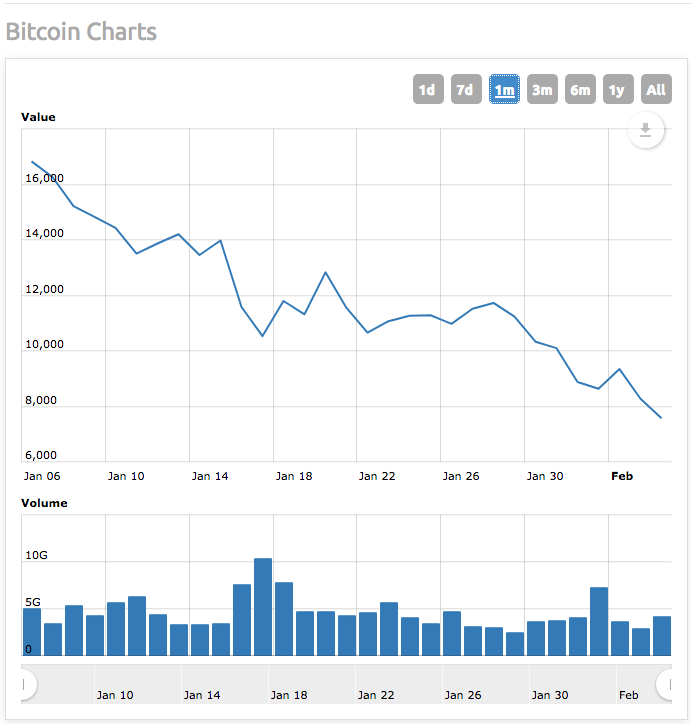Select the 1d time range
691x724 pixels.
click(x=428, y=89)
